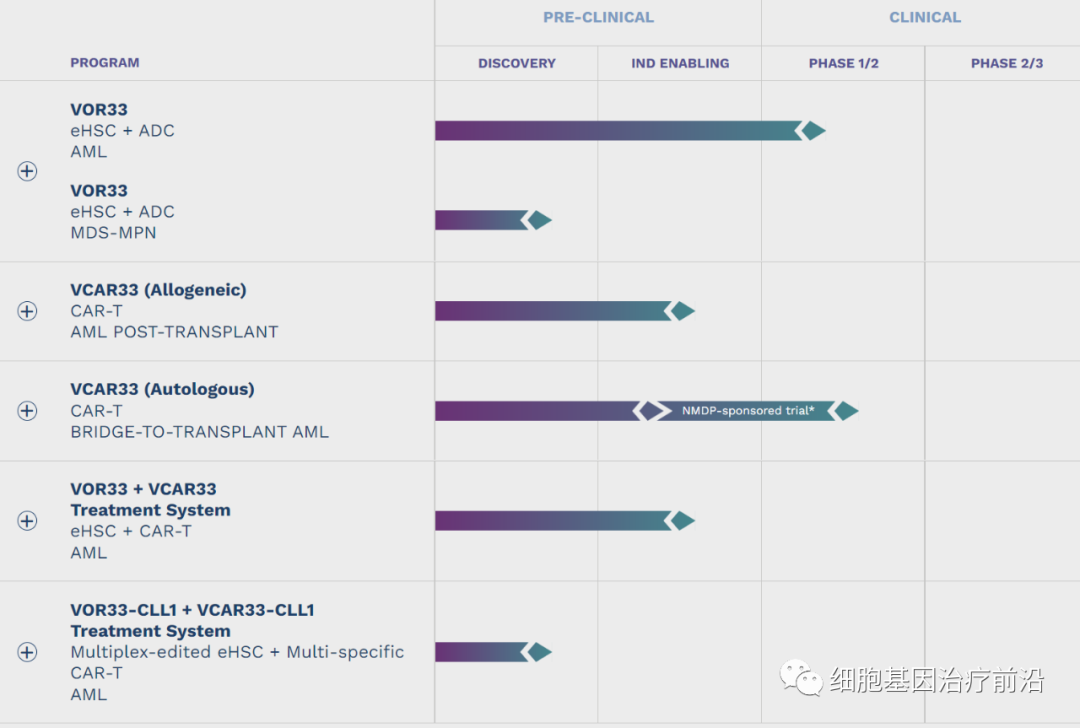Expand the VOR33 + VCAR33 Treatment System row

point(27,521)
